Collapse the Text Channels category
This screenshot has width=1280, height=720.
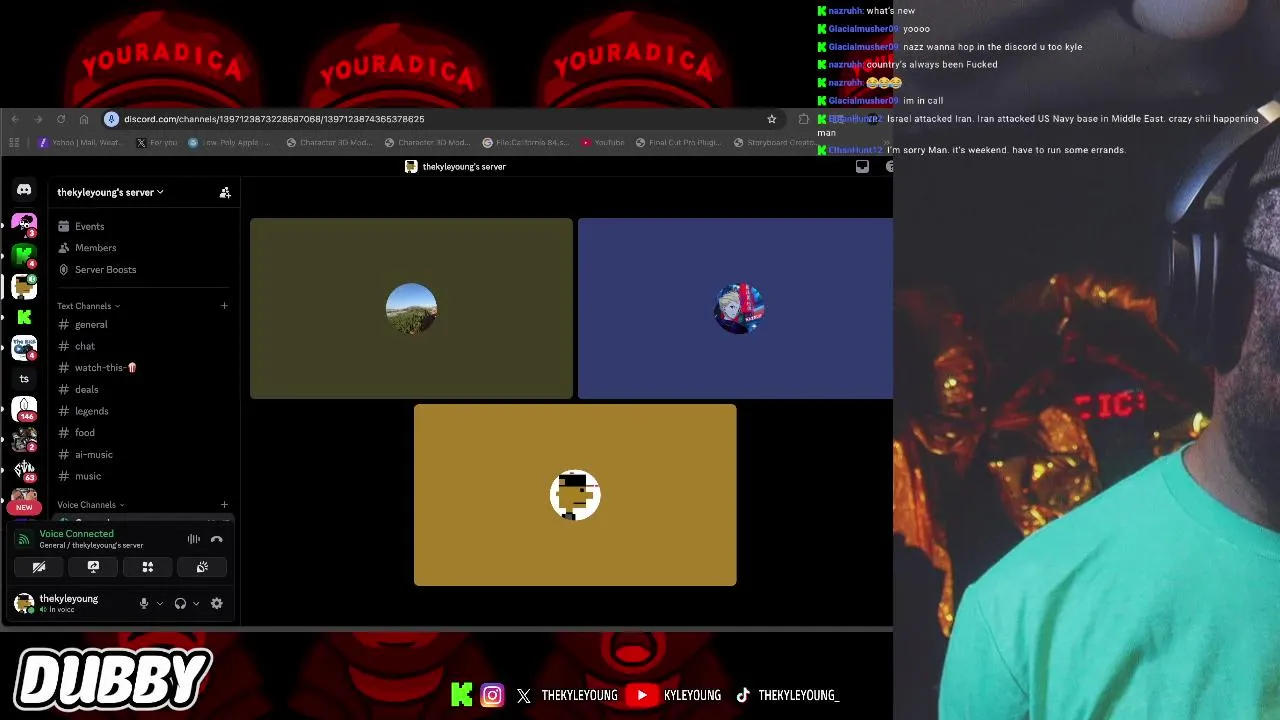point(88,306)
